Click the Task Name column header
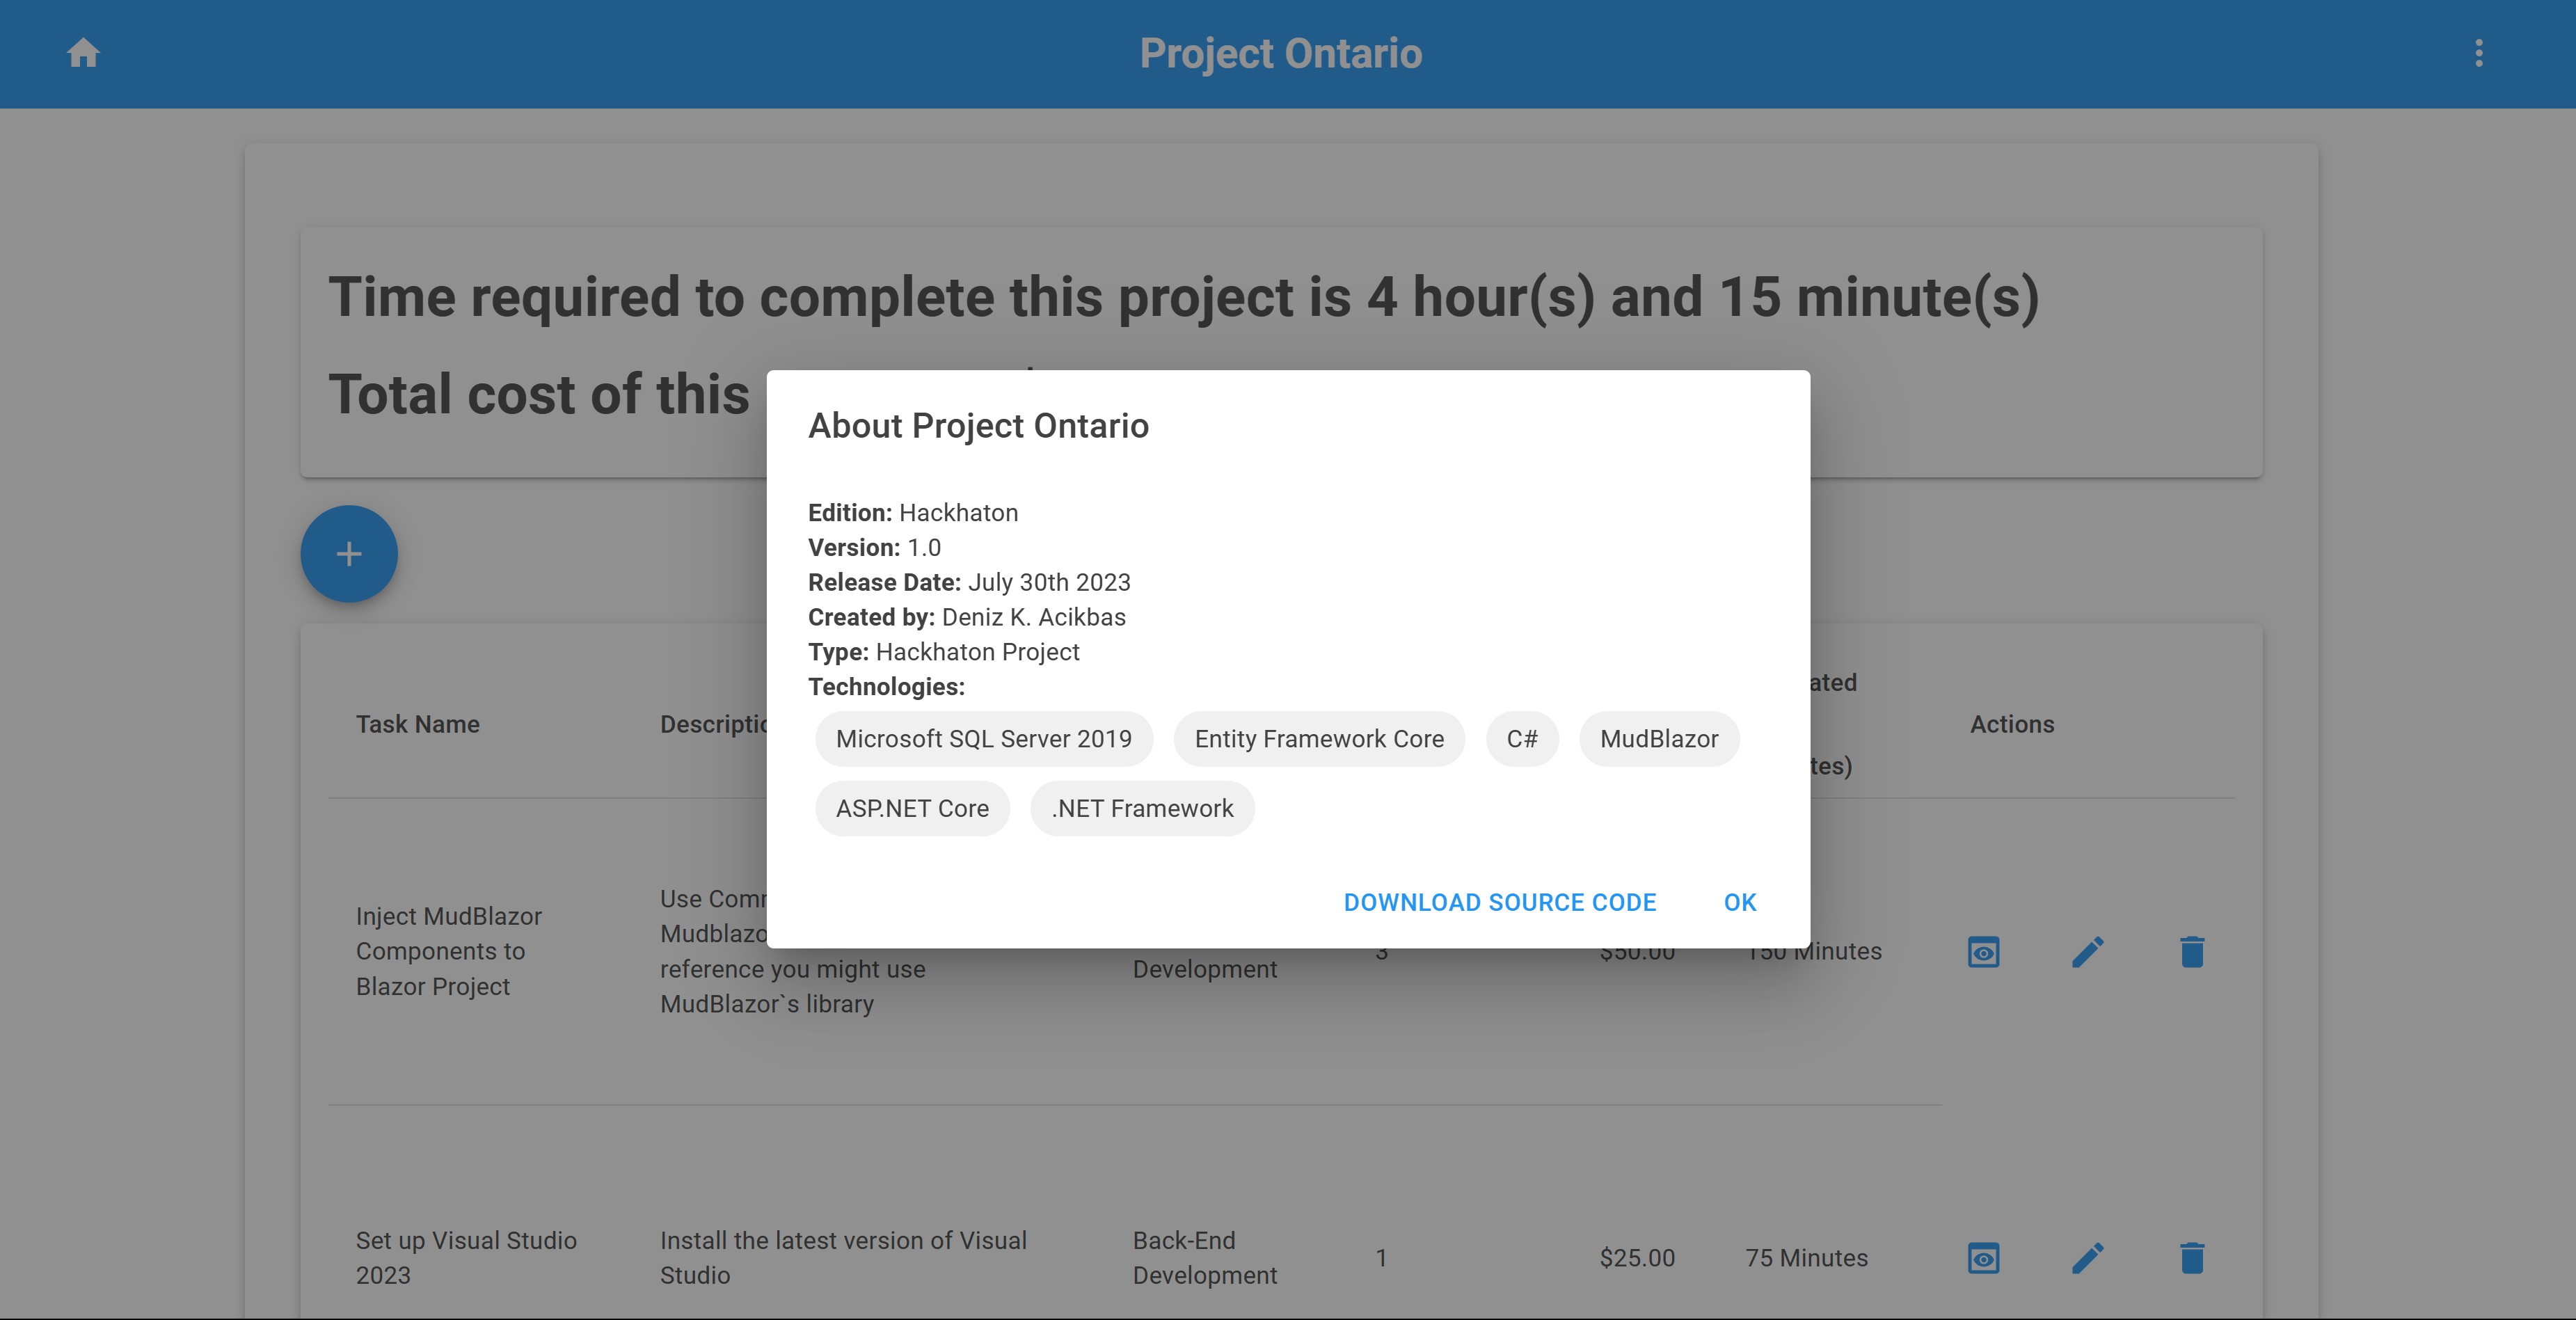The height and width of the screenshot is (1320, 2576). 417,724
